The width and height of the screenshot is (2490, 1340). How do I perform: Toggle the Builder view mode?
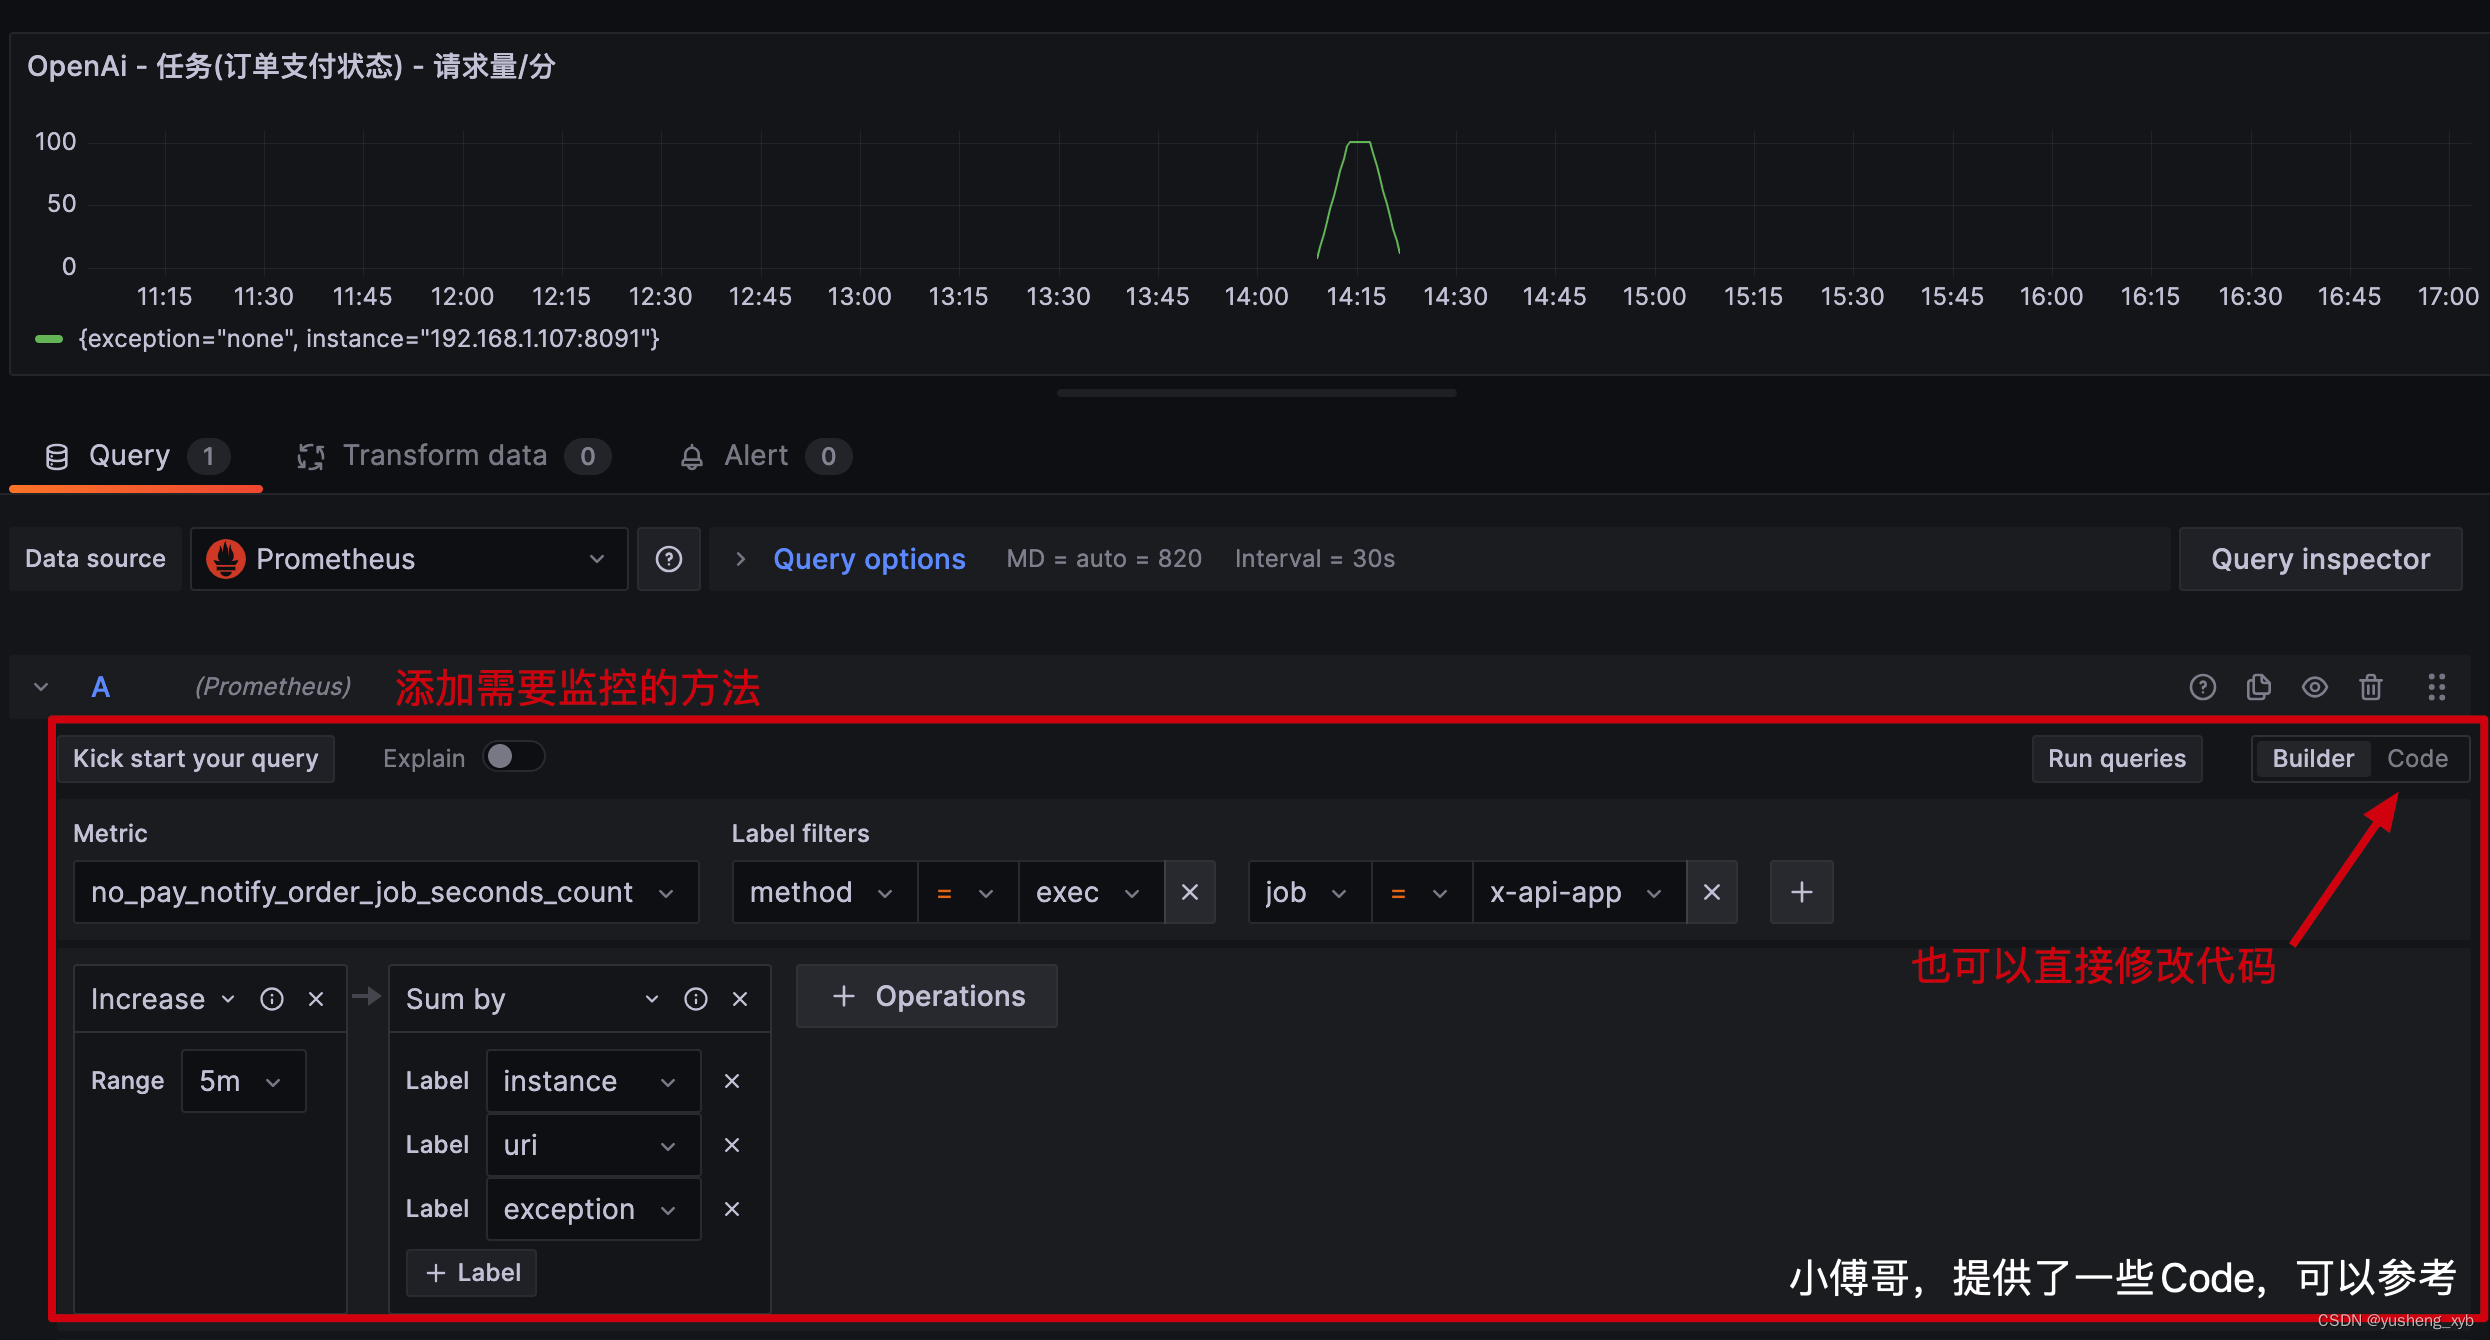2308,757
